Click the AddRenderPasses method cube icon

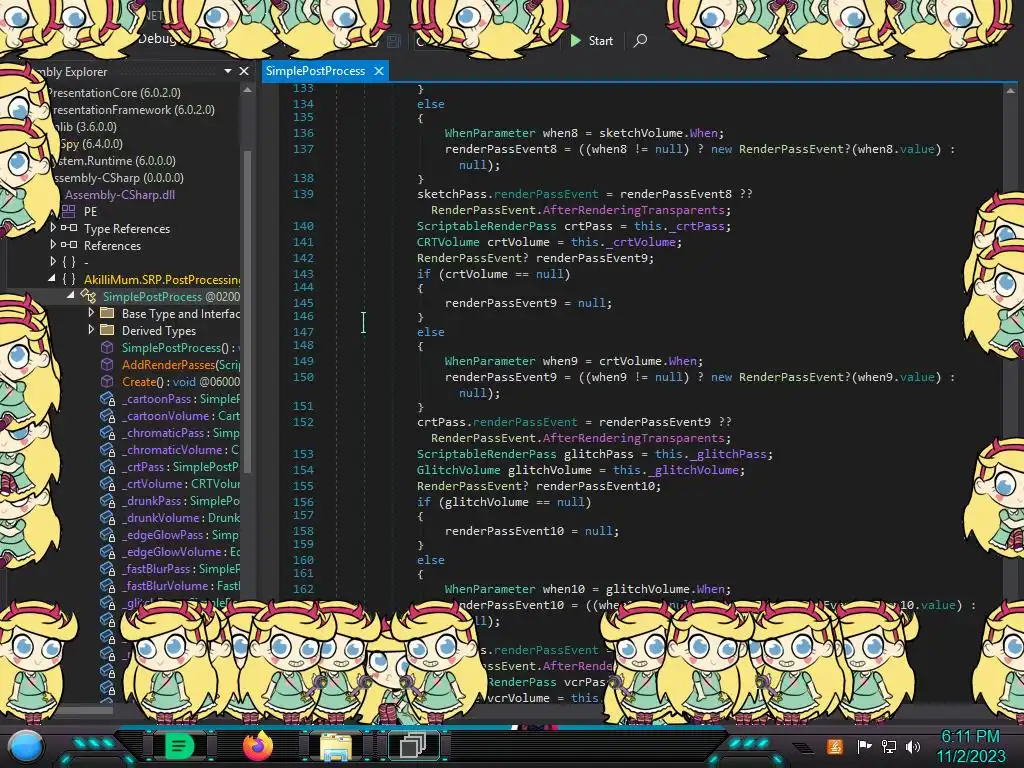[107, 364]
